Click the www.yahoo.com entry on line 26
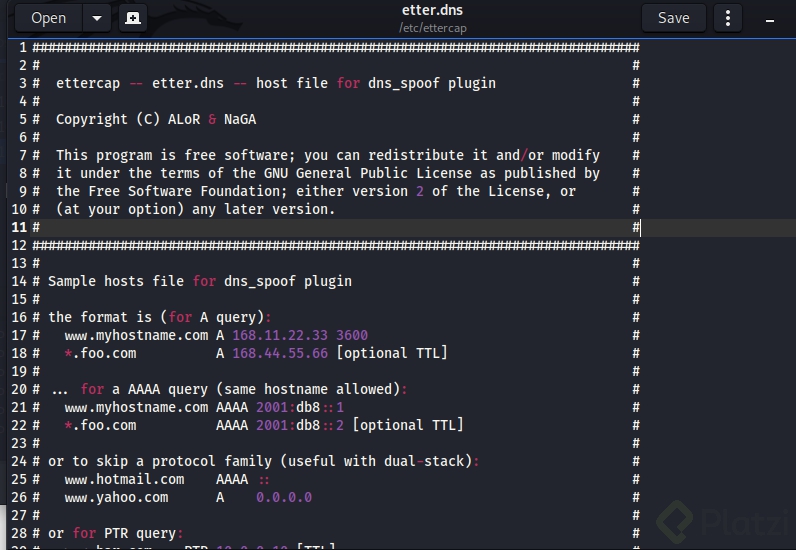 point(116,497)
